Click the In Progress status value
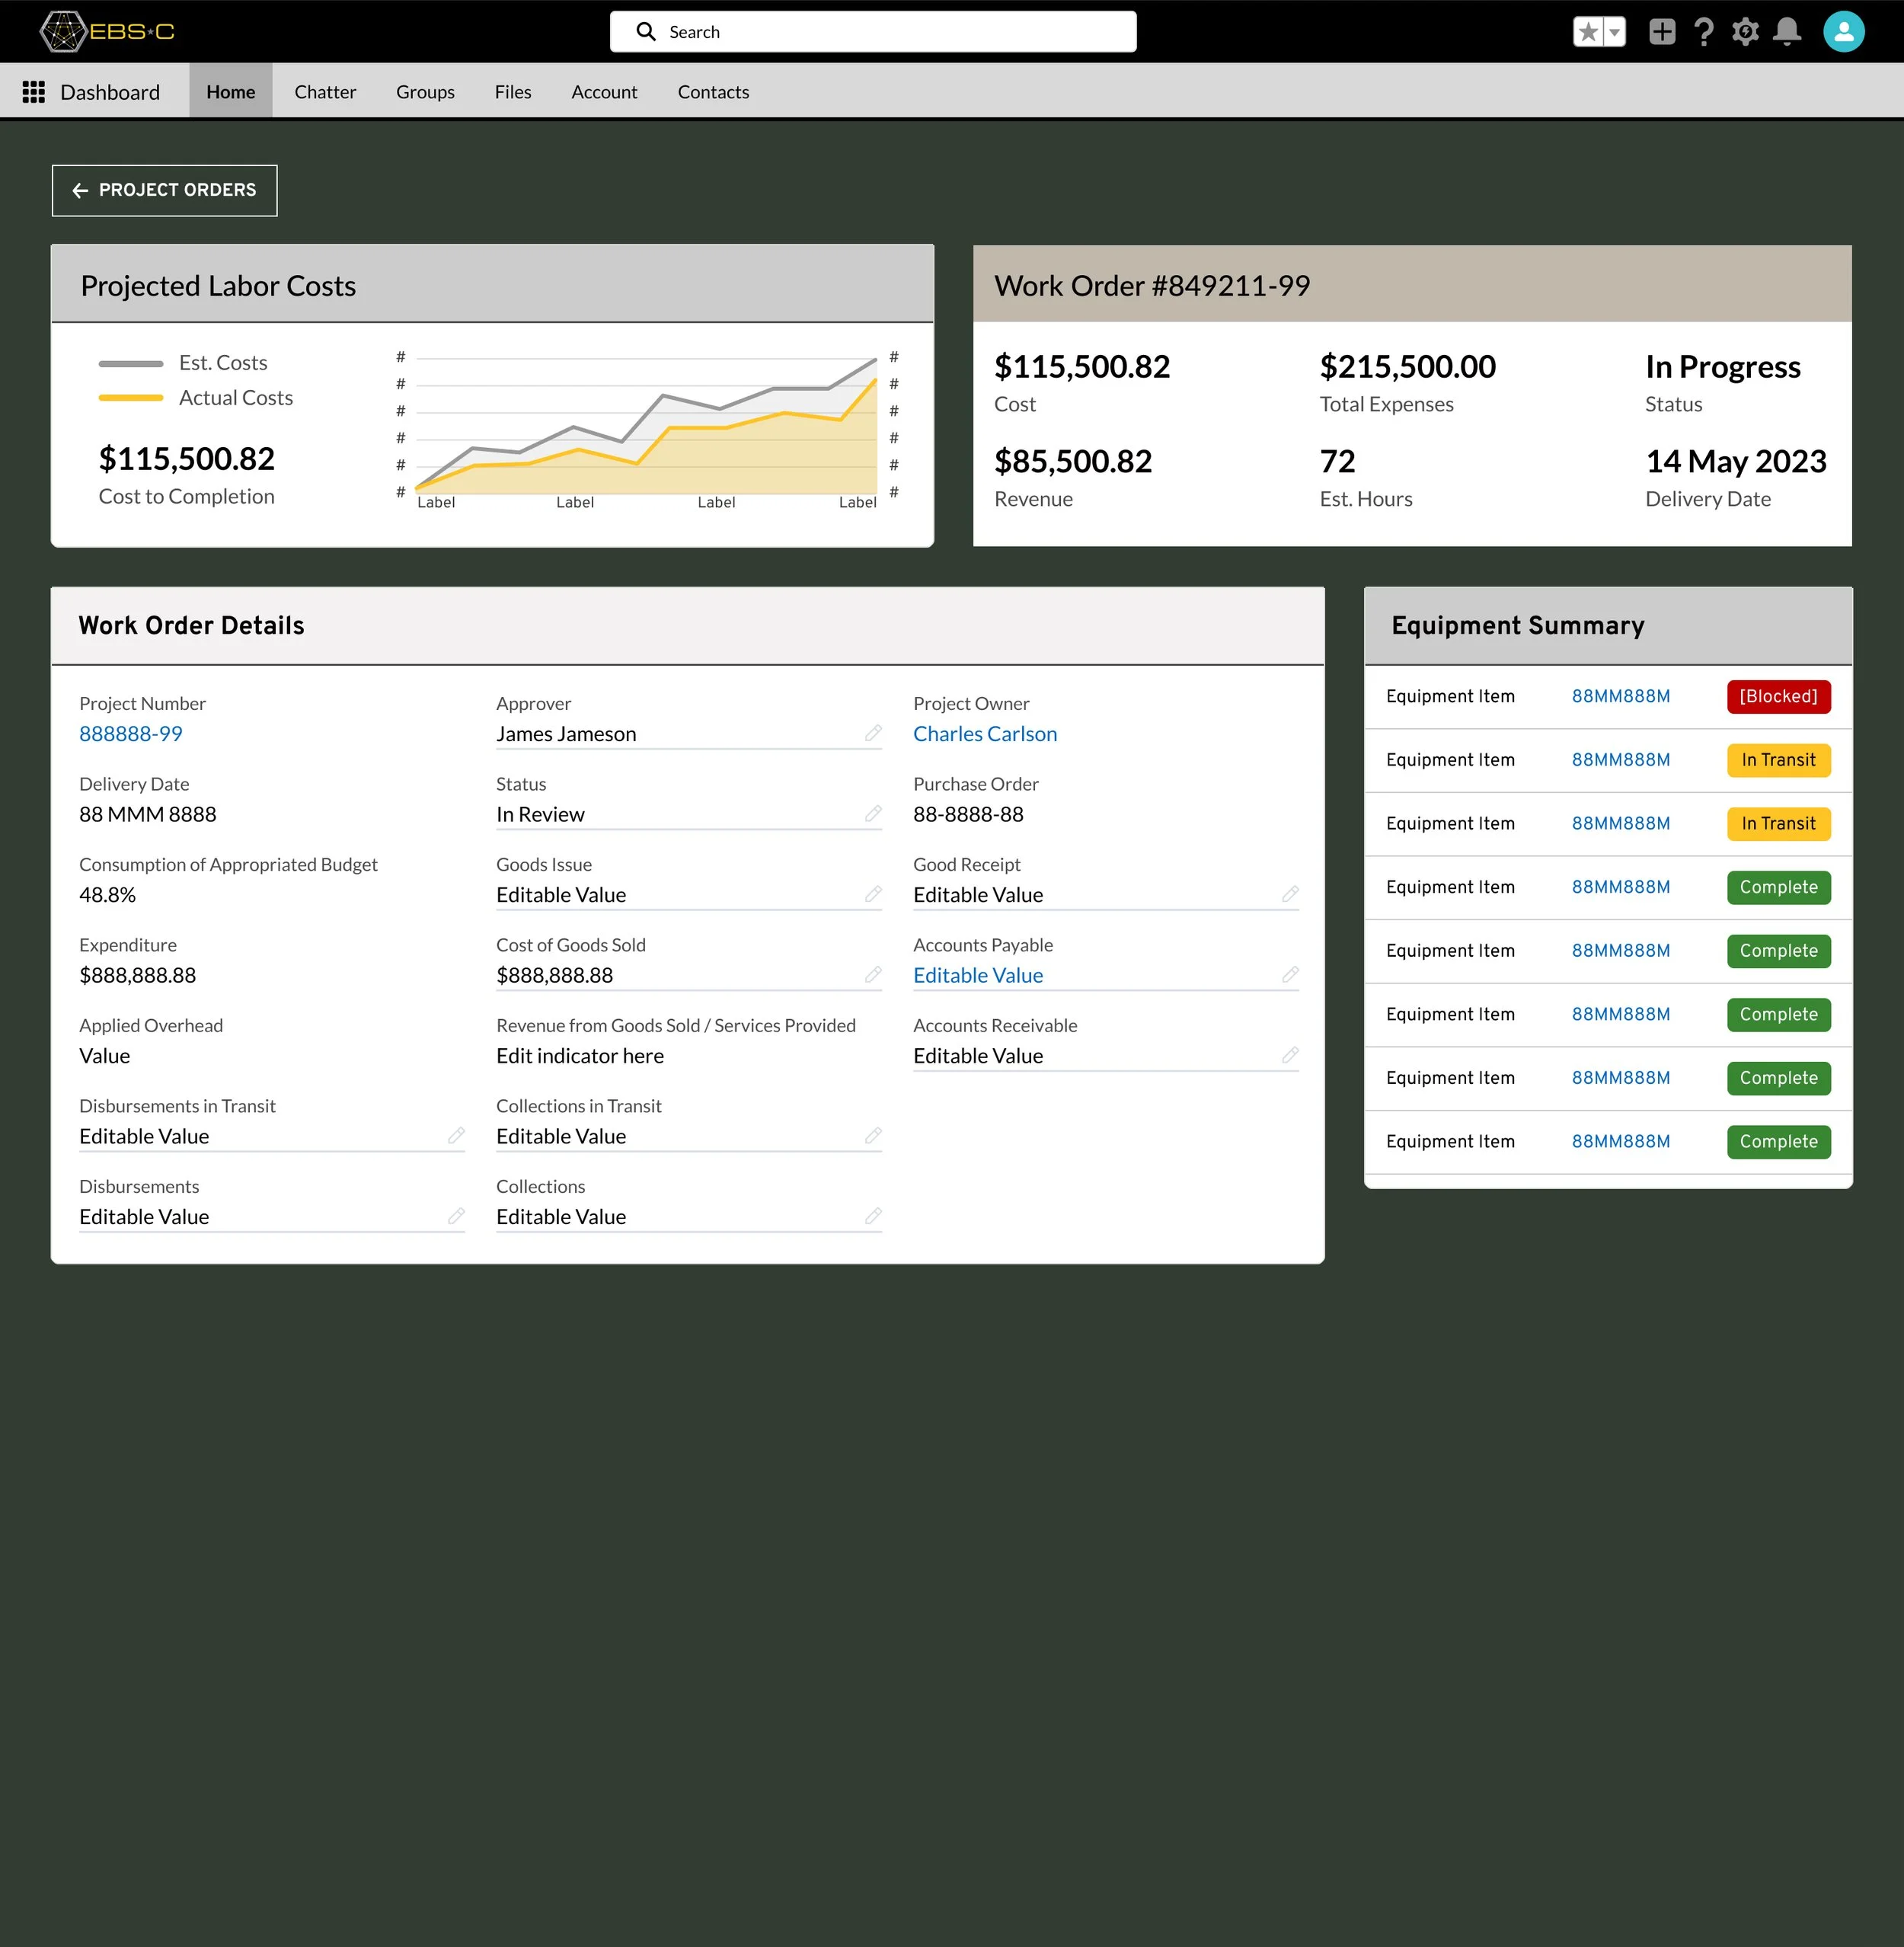 pos(1723,367)
